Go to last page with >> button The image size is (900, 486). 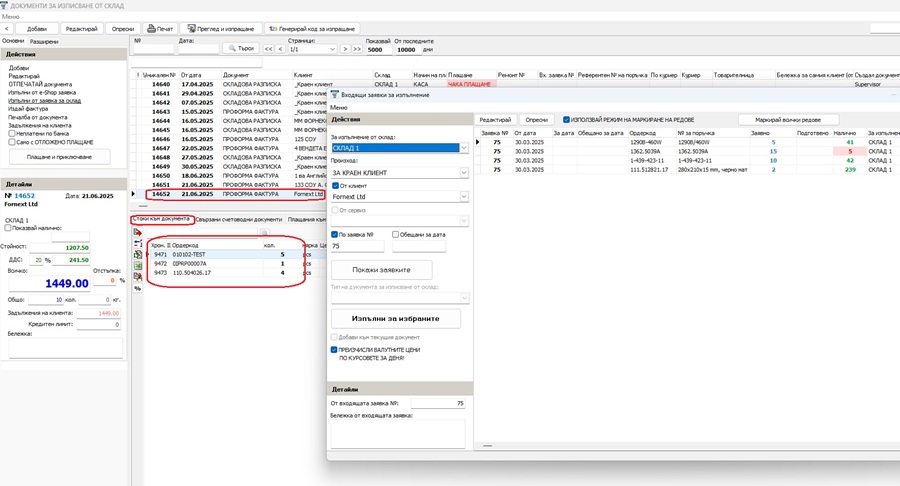pyautogui.click(x=356, y=49)
